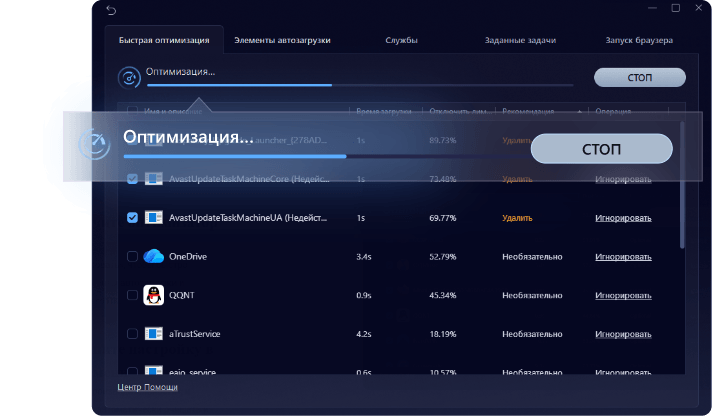The image size is (712, 416).
Task: Click the small СТОП button next to the optimization progress bar
Action: (640, 78)
